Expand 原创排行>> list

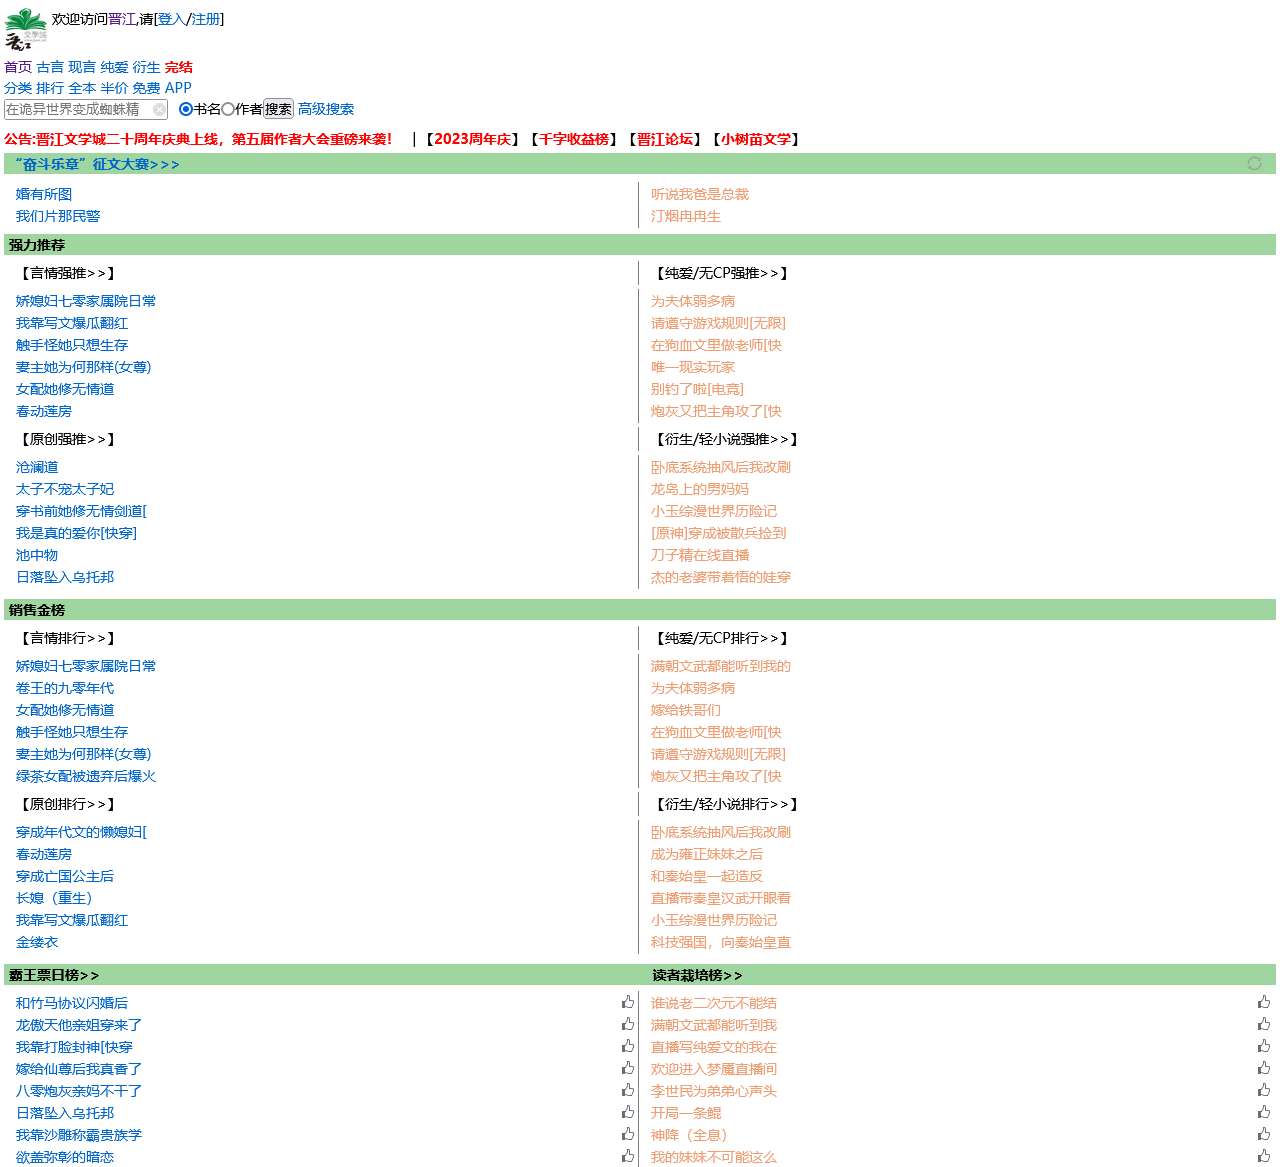click(x=66, y=804)
